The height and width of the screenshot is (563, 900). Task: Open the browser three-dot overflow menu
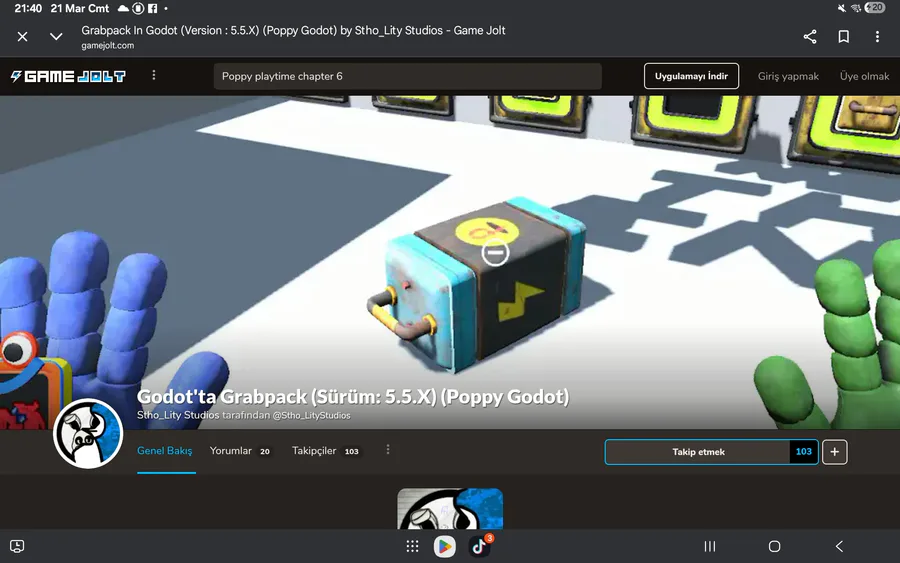click(877, 37)
